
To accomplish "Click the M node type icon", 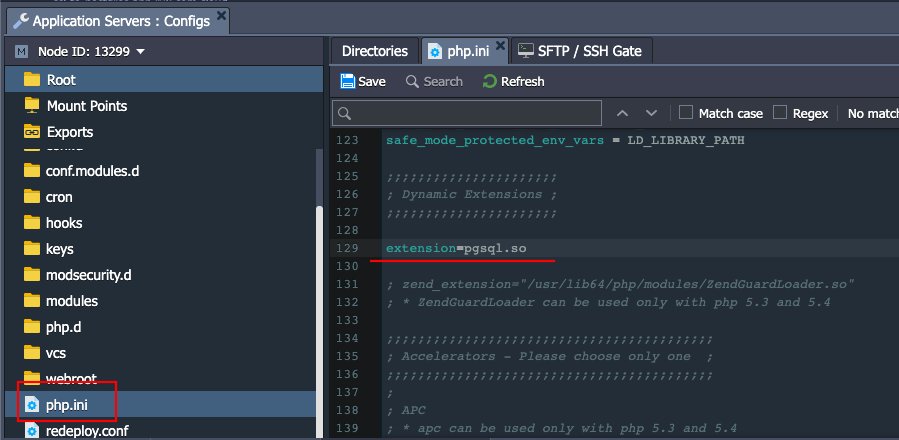I will (x=22, y=52).
